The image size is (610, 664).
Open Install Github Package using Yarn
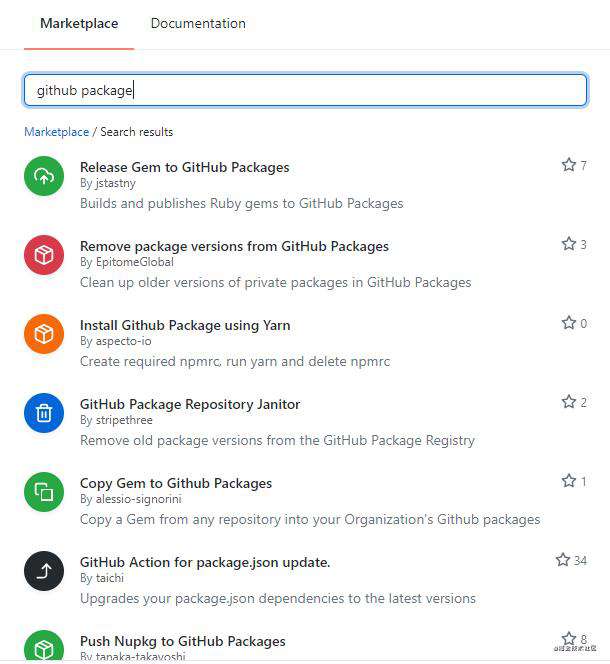[x=185, y=325]
